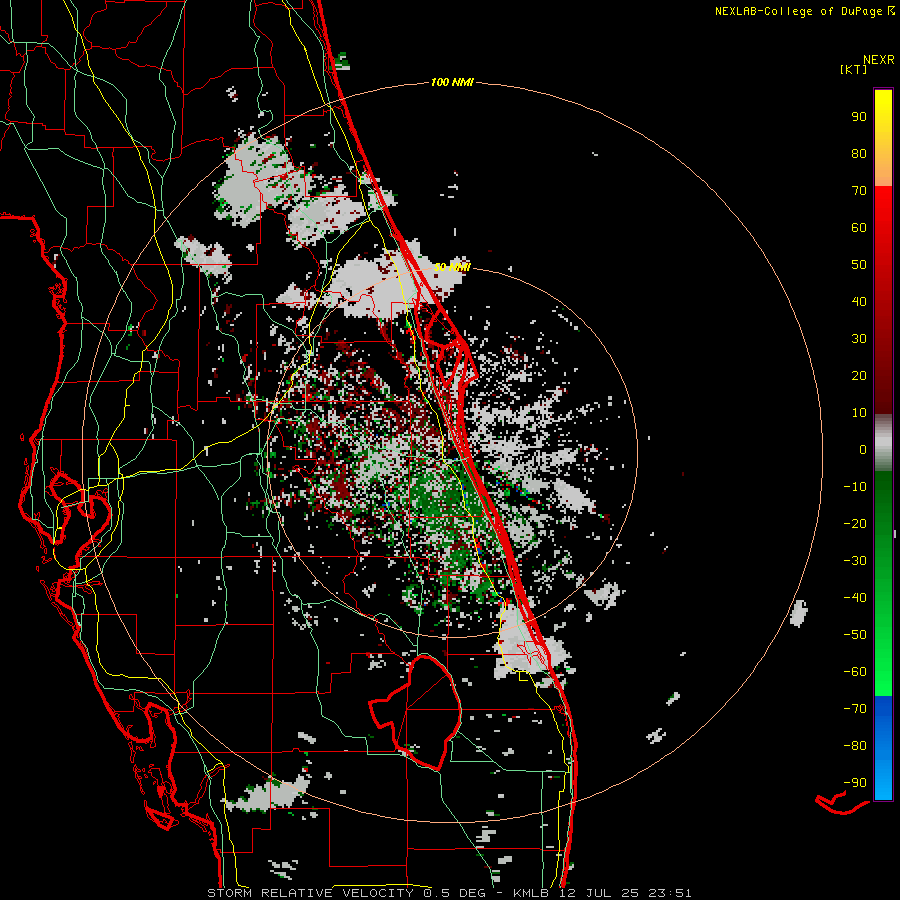Select the positive 90 scale value

[859, 117]
